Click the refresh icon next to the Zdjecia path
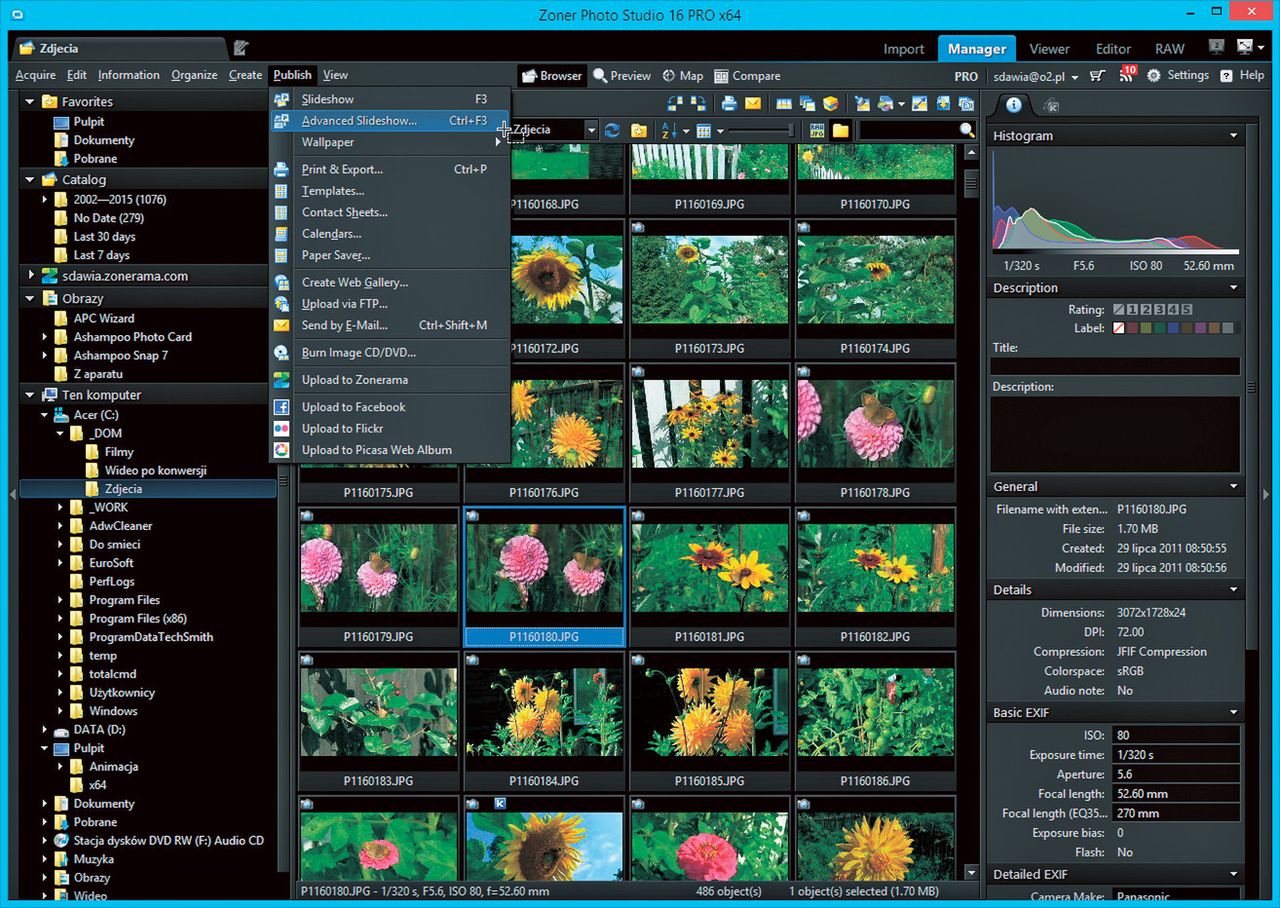Image resolution: width=1280 pixels, height=908 pixels. click(x=612, y=131)
